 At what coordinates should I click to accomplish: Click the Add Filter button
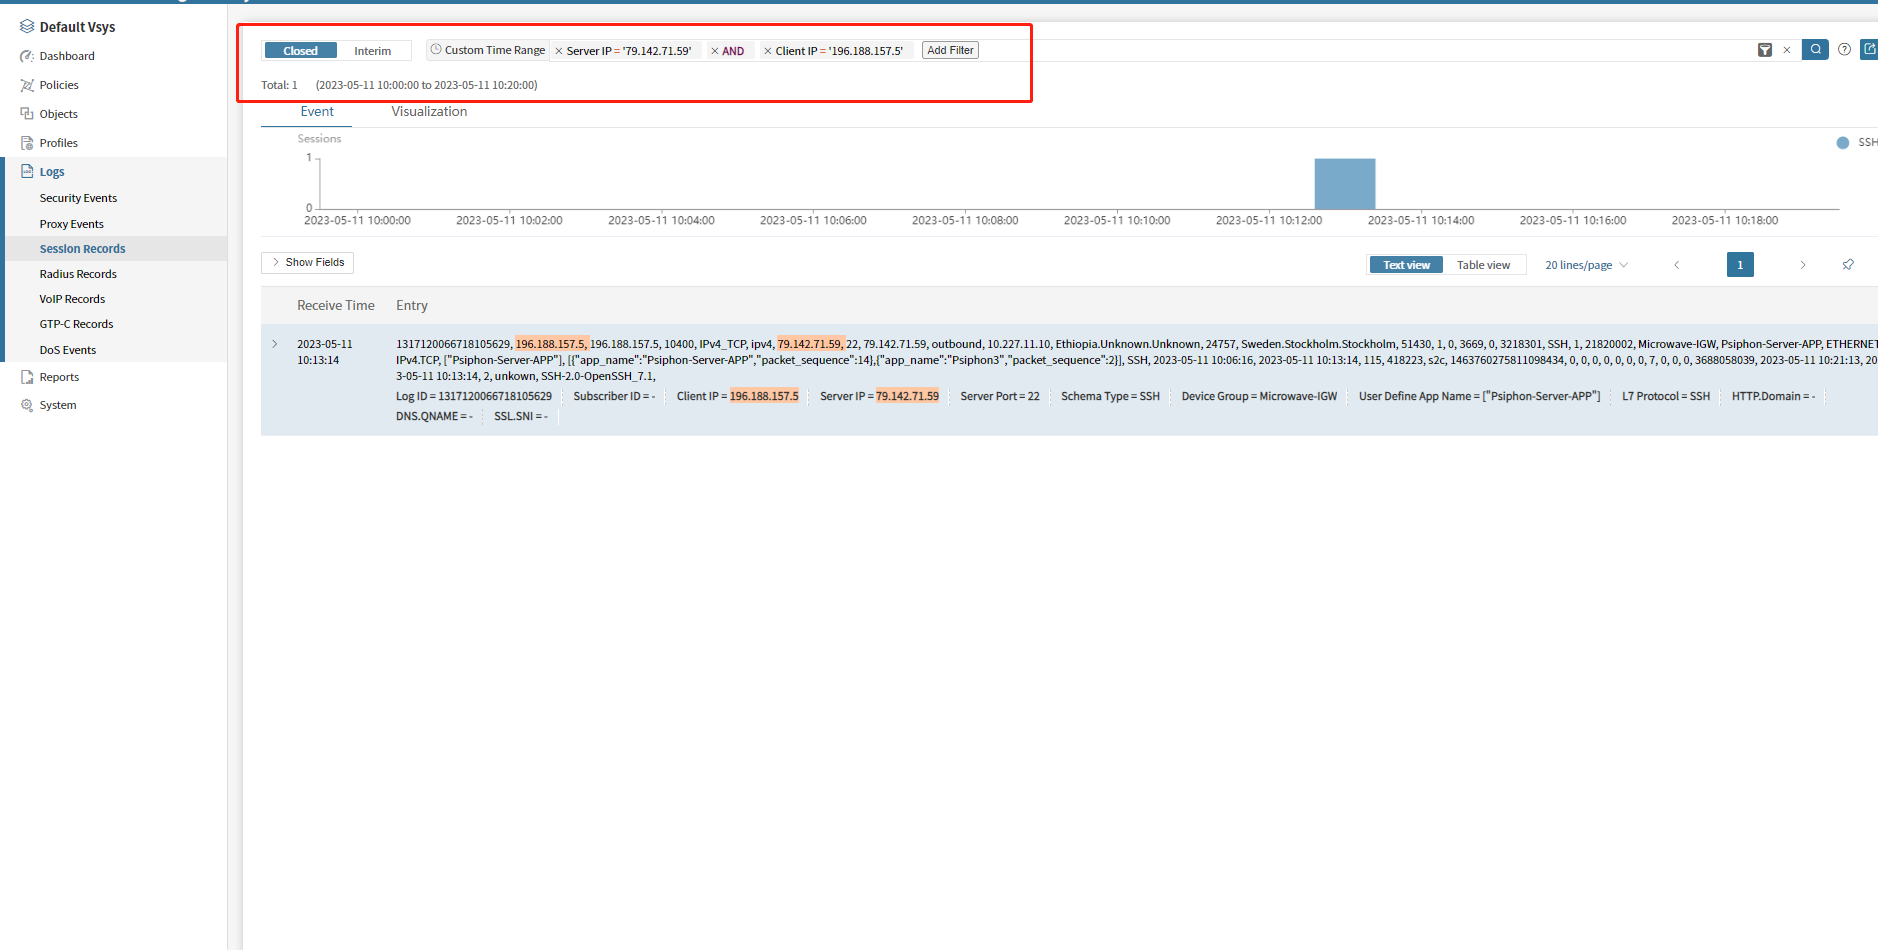tap(950, 50)
